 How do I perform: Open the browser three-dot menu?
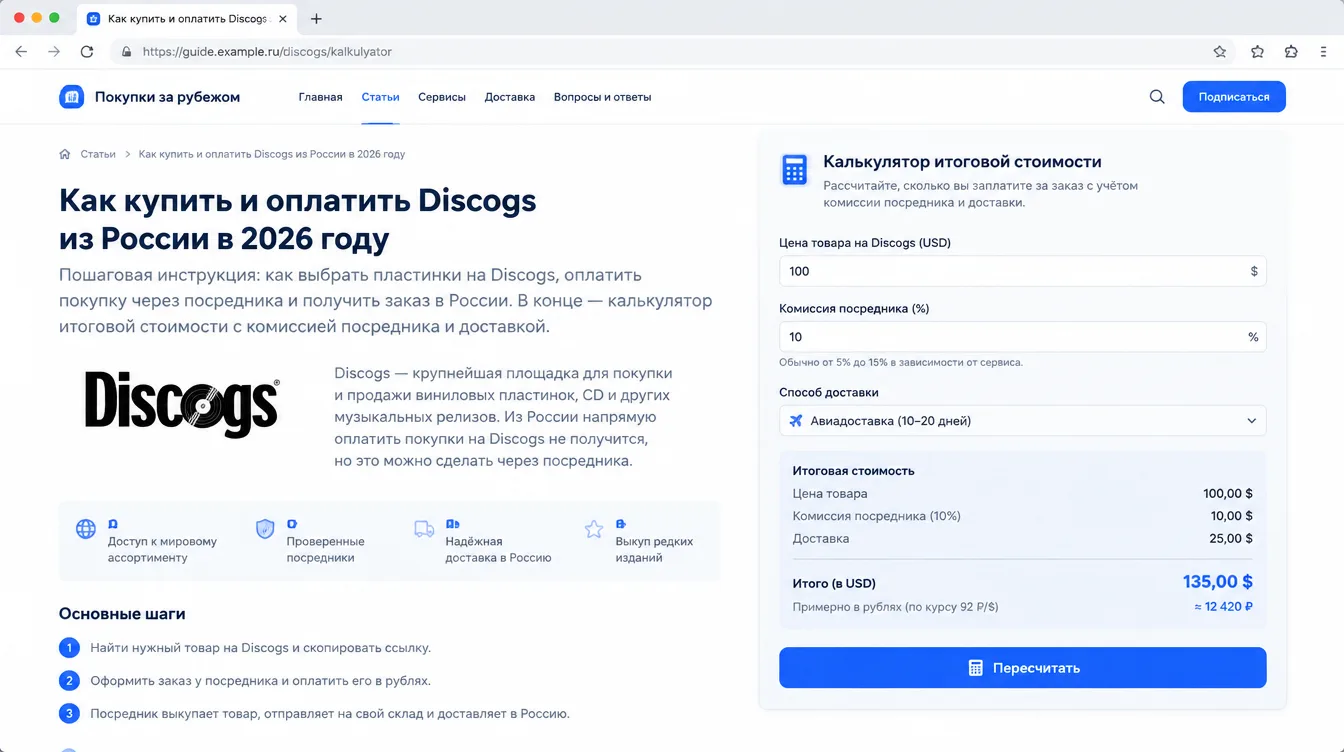pyautogui.click(x=1323, y=52)
